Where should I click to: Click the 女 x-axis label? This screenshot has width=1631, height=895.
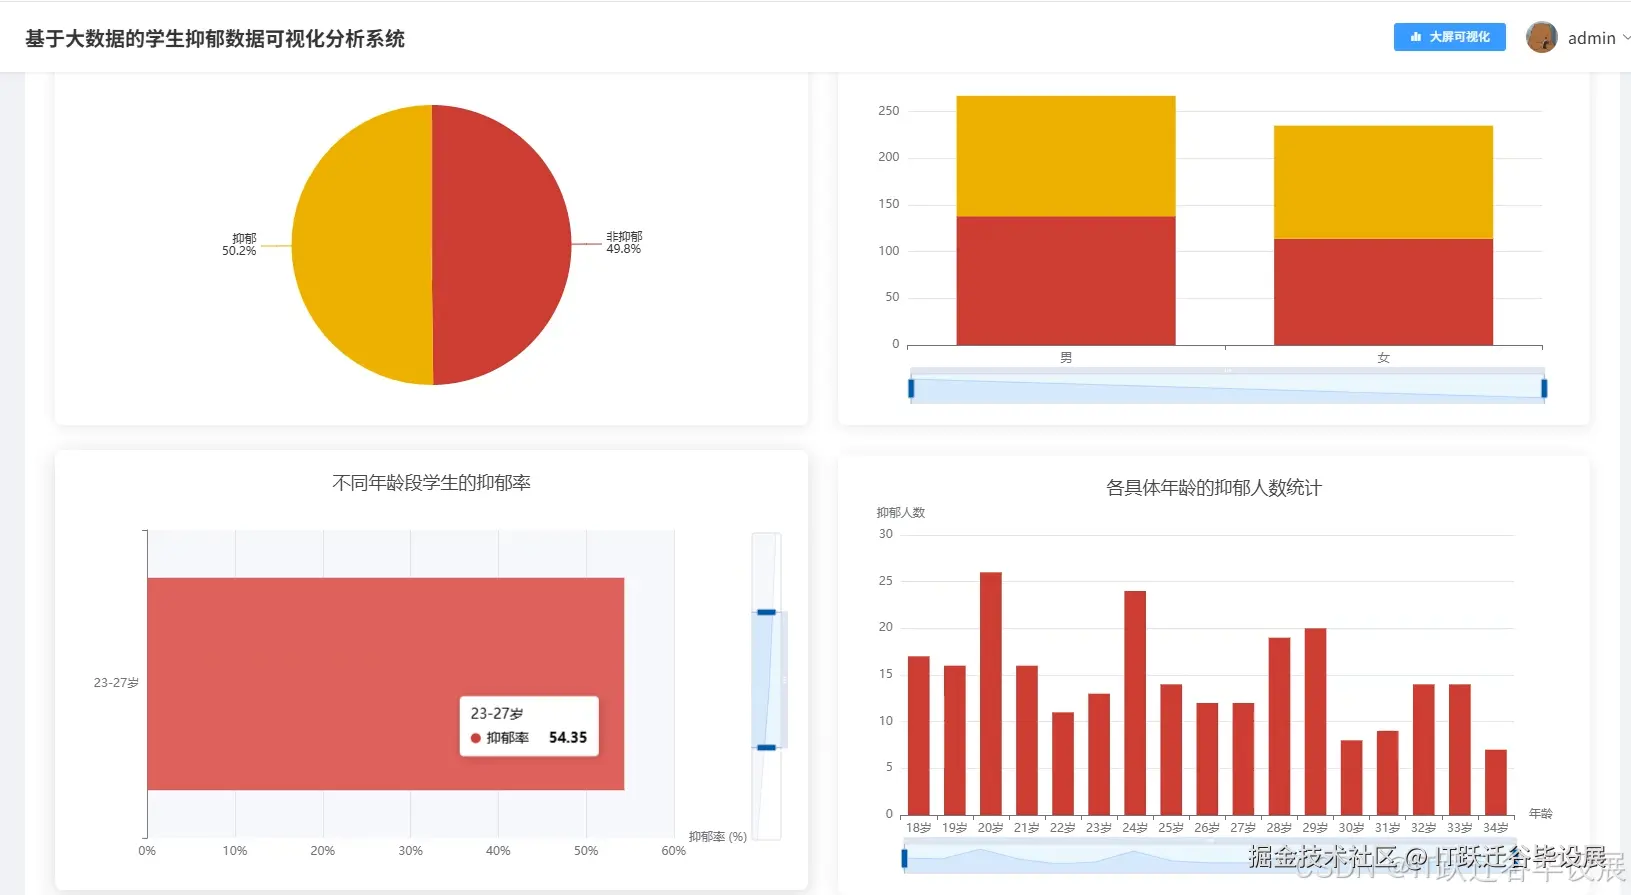tap(1383, 358)
